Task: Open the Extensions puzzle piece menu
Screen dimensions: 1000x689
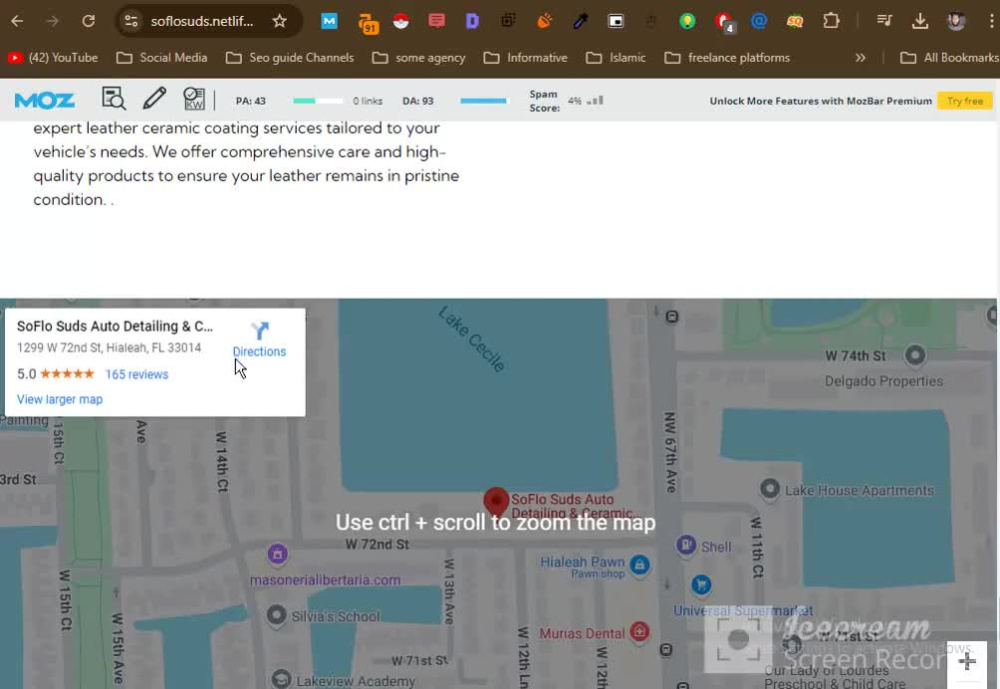Action: point(831,21)
